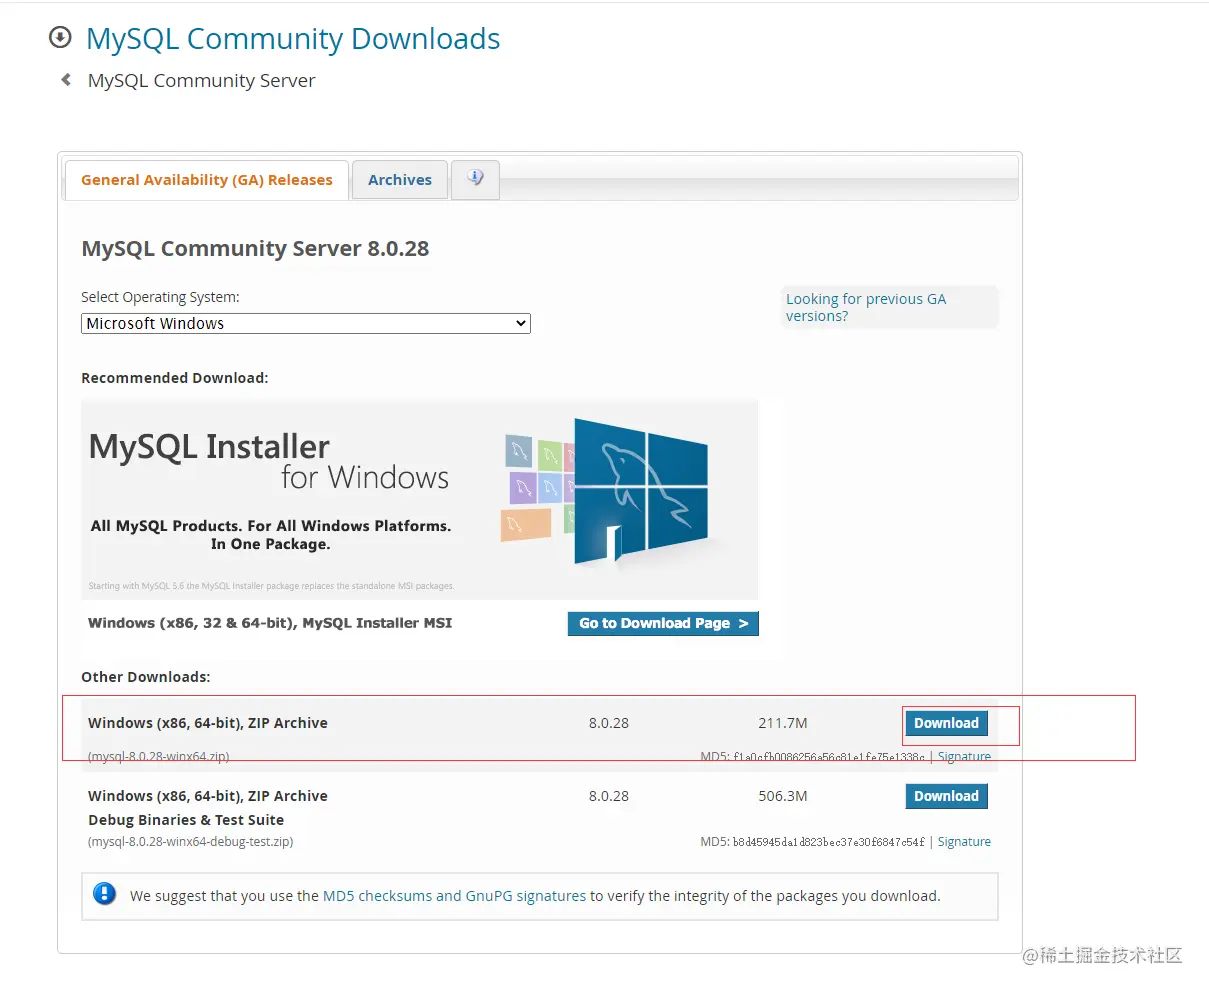Open MD5 checksums and GnuPG signatures link
Image resolution: width=1209 pixels, height=992 pixels.
(454, 896)
